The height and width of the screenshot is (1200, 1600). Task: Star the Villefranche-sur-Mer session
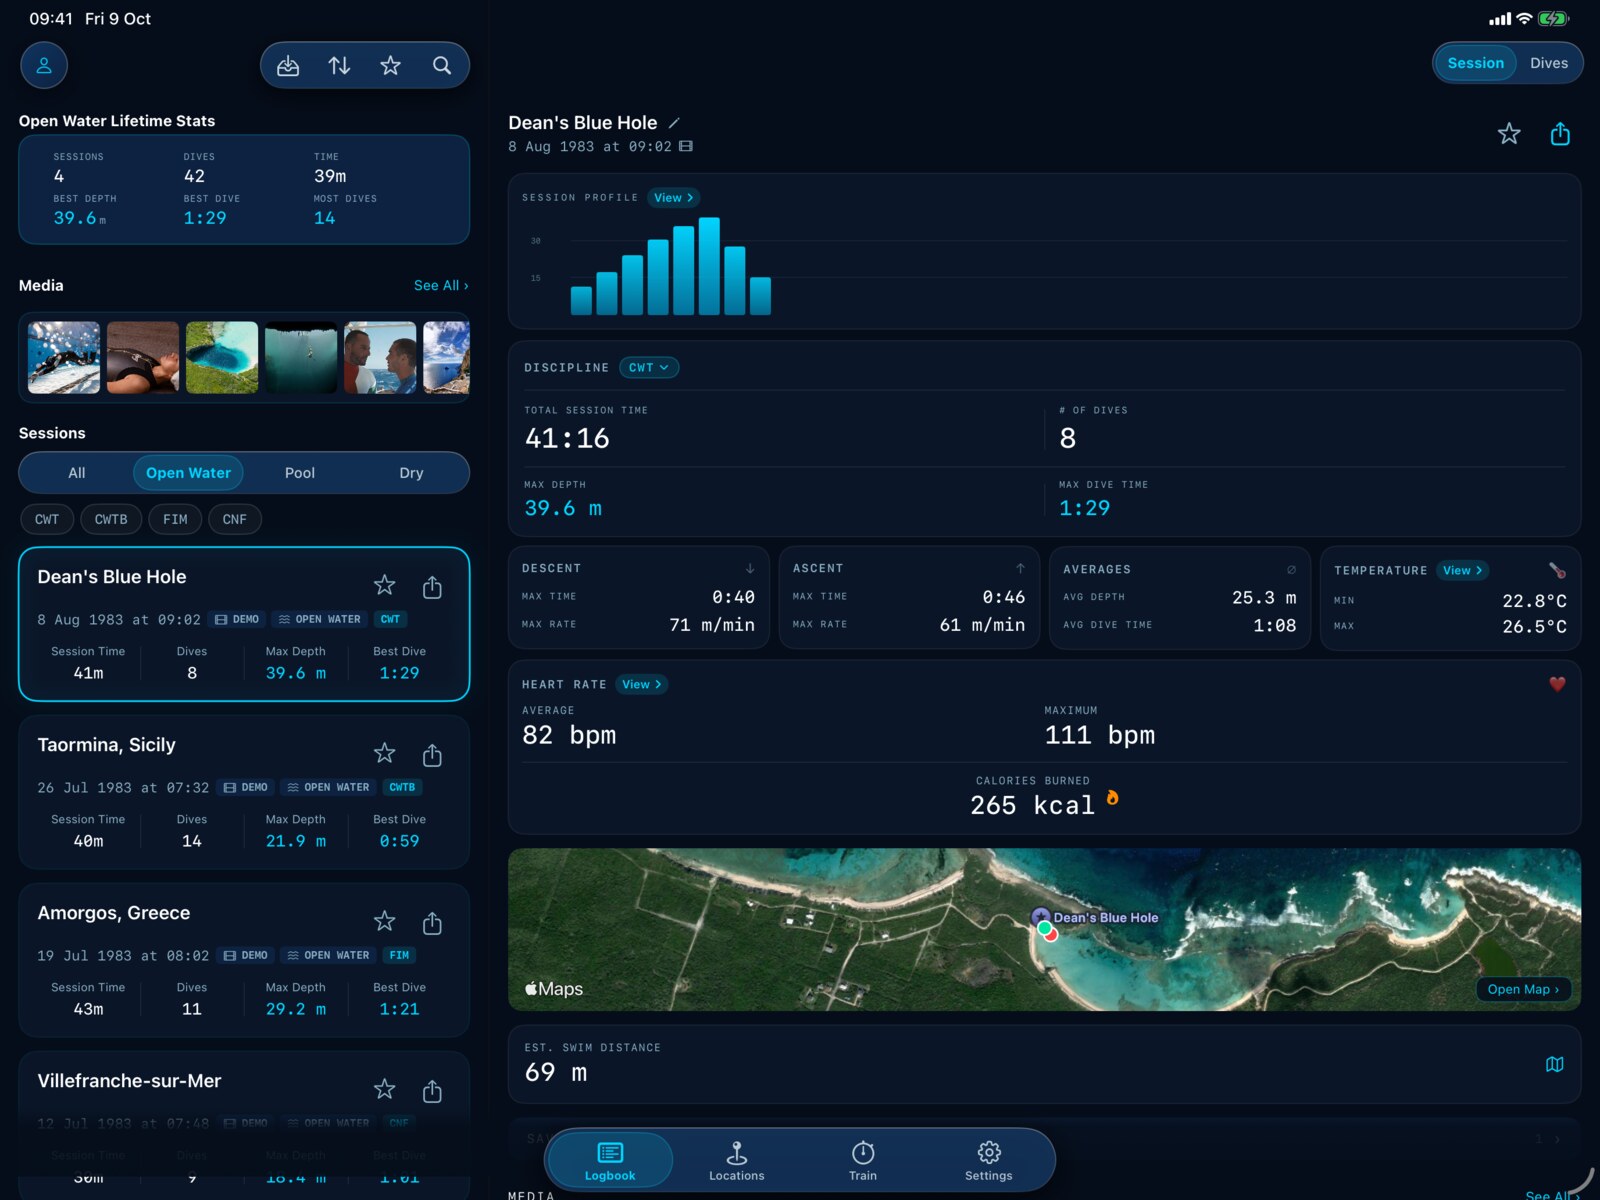[384, 1089]
